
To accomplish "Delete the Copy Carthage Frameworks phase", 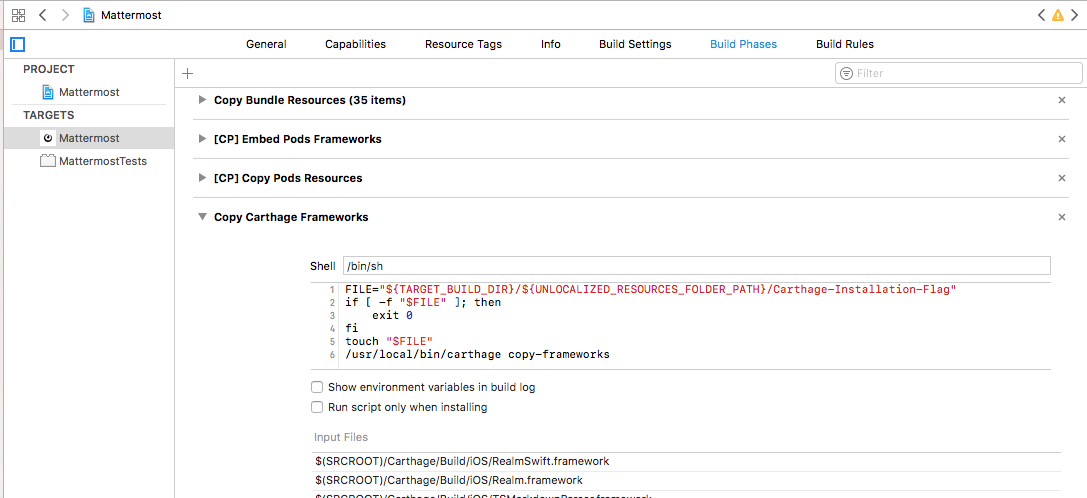I will [x=1062, y=217].
